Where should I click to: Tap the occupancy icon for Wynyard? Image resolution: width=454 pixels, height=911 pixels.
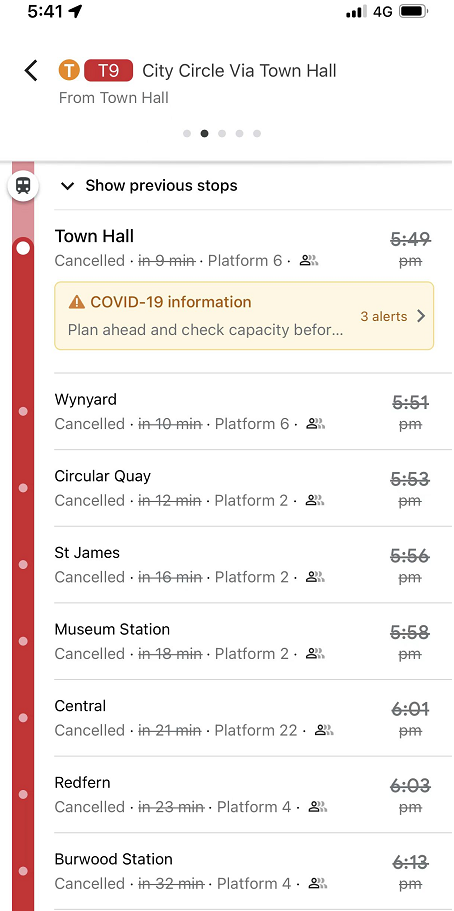tap(316, 424)
